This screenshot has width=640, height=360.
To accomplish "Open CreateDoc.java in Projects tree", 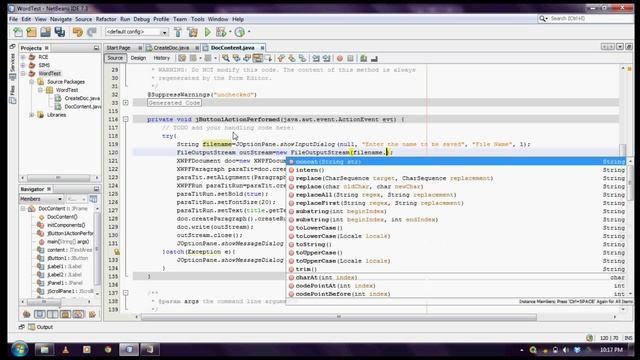I will [x=82, y=98].
